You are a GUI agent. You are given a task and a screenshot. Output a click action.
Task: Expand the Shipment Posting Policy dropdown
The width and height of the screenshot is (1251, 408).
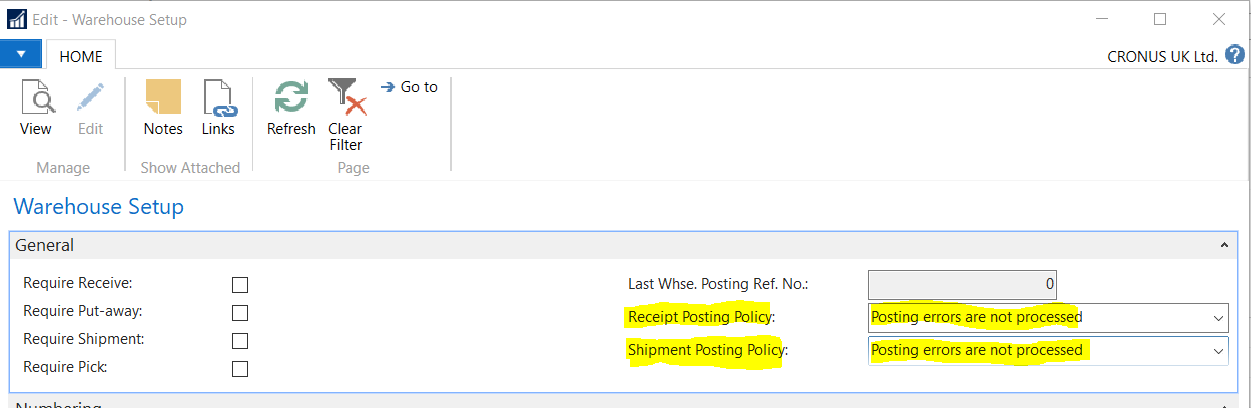click(1218, 351)
